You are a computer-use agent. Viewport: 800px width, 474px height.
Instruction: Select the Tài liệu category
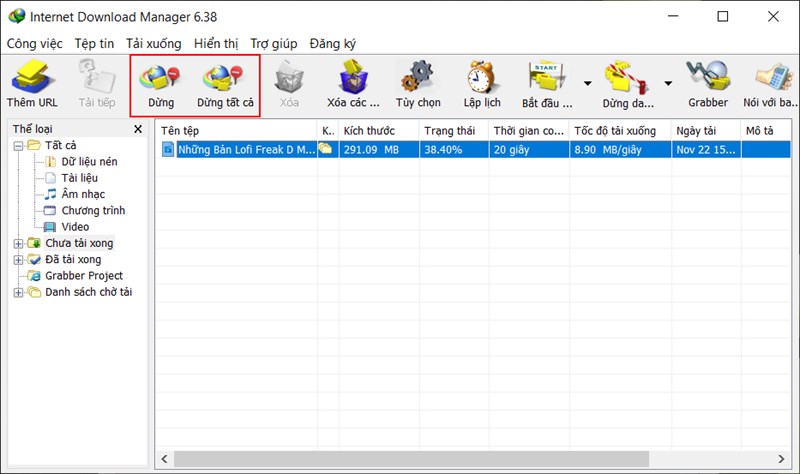[80, 178]
